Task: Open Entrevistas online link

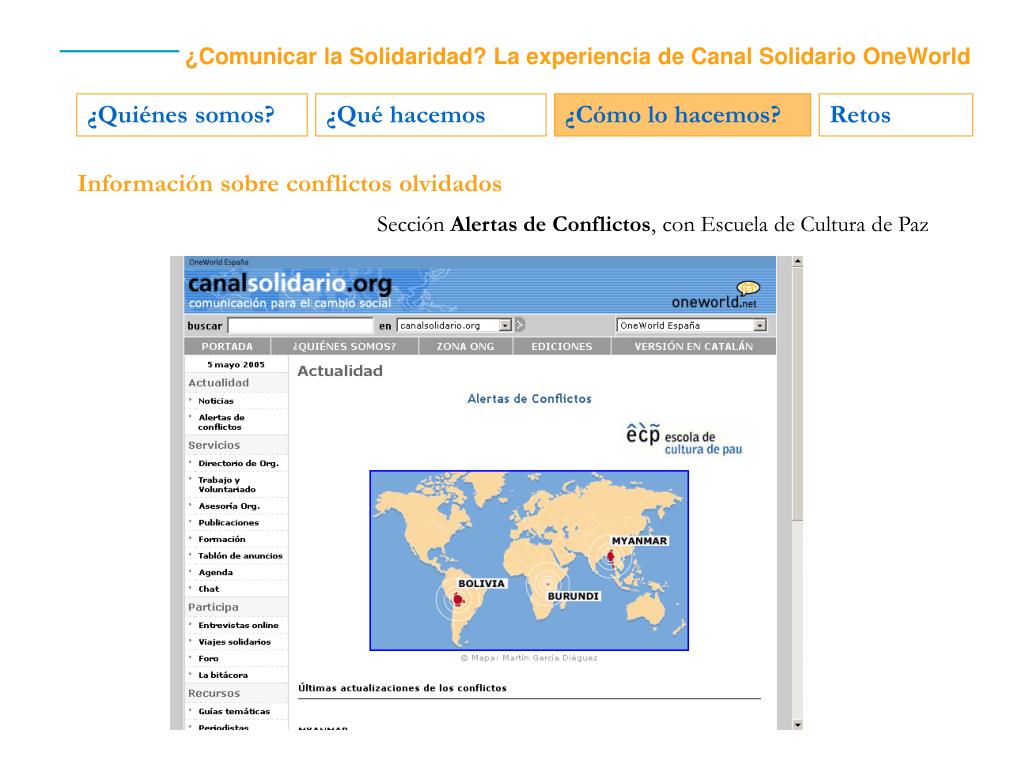Action: coord(238,626)
